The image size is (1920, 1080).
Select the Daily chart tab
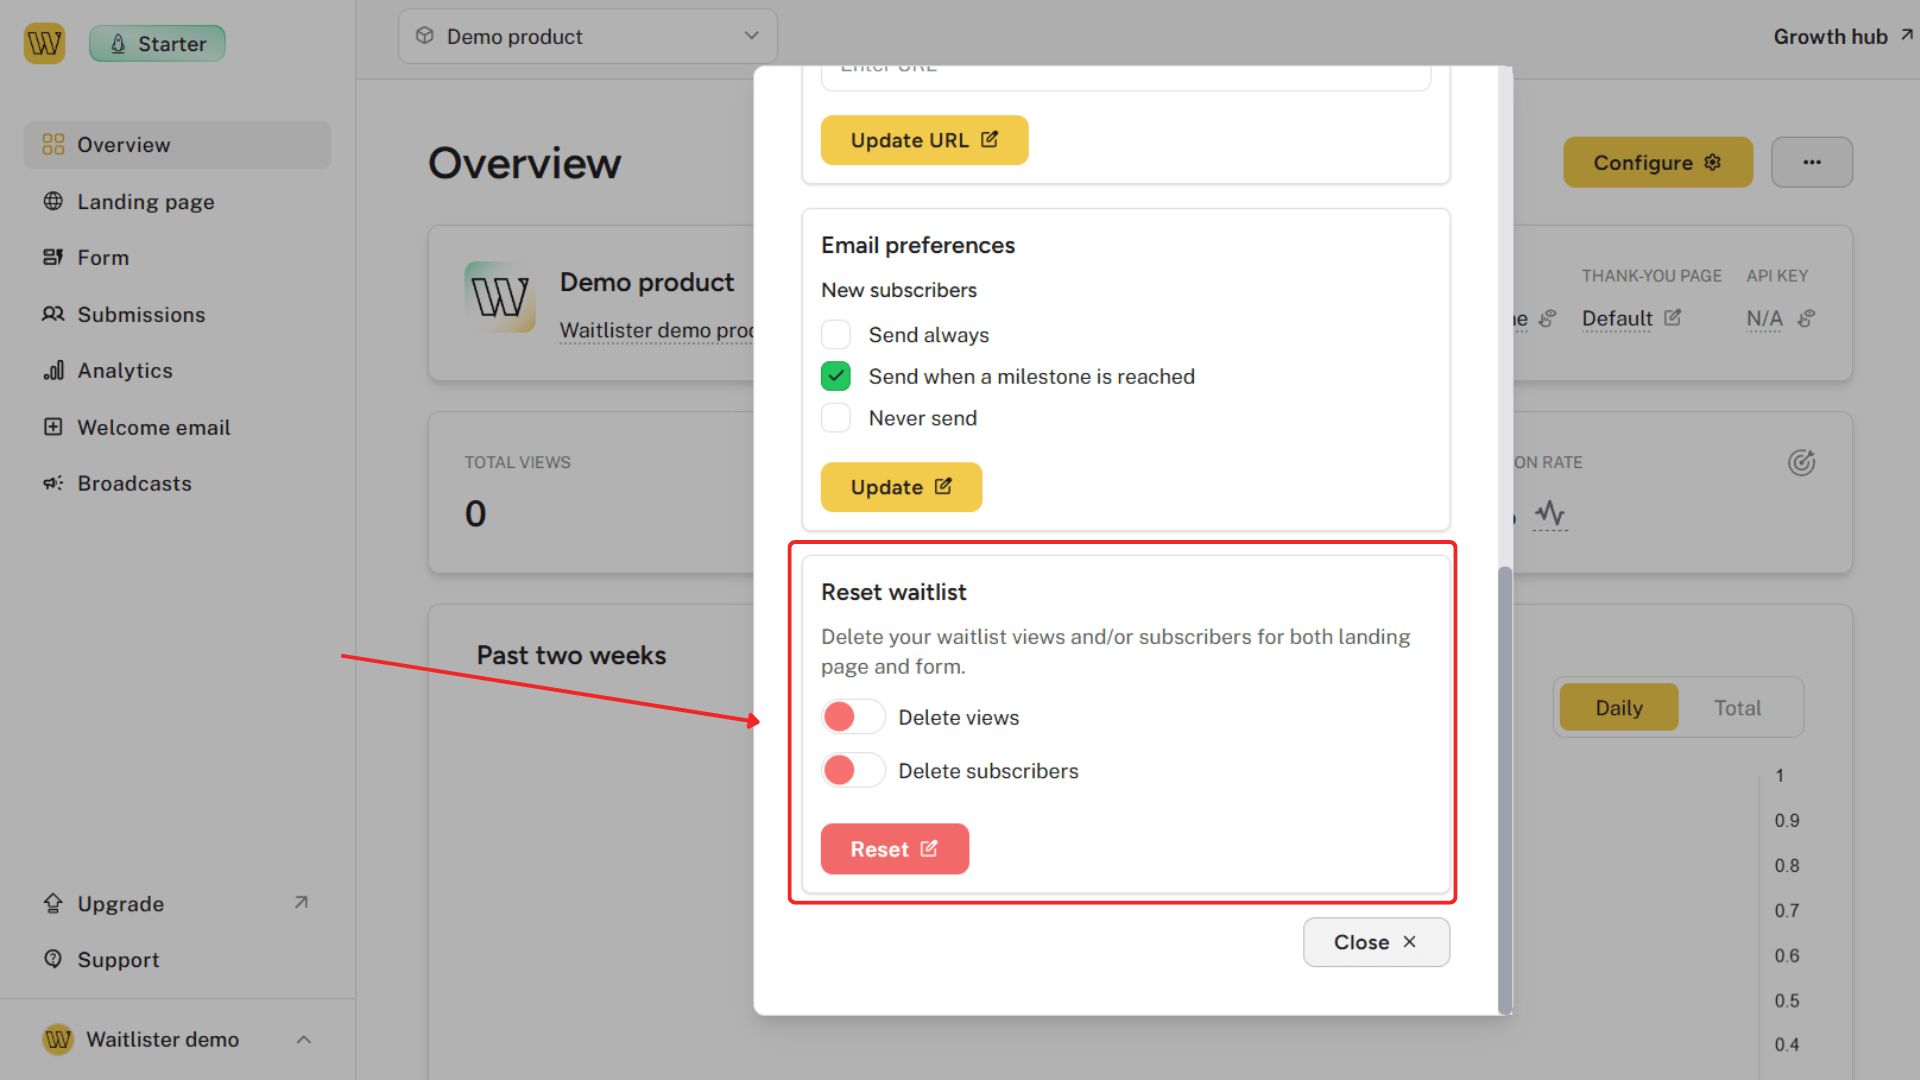[1619, 707]
